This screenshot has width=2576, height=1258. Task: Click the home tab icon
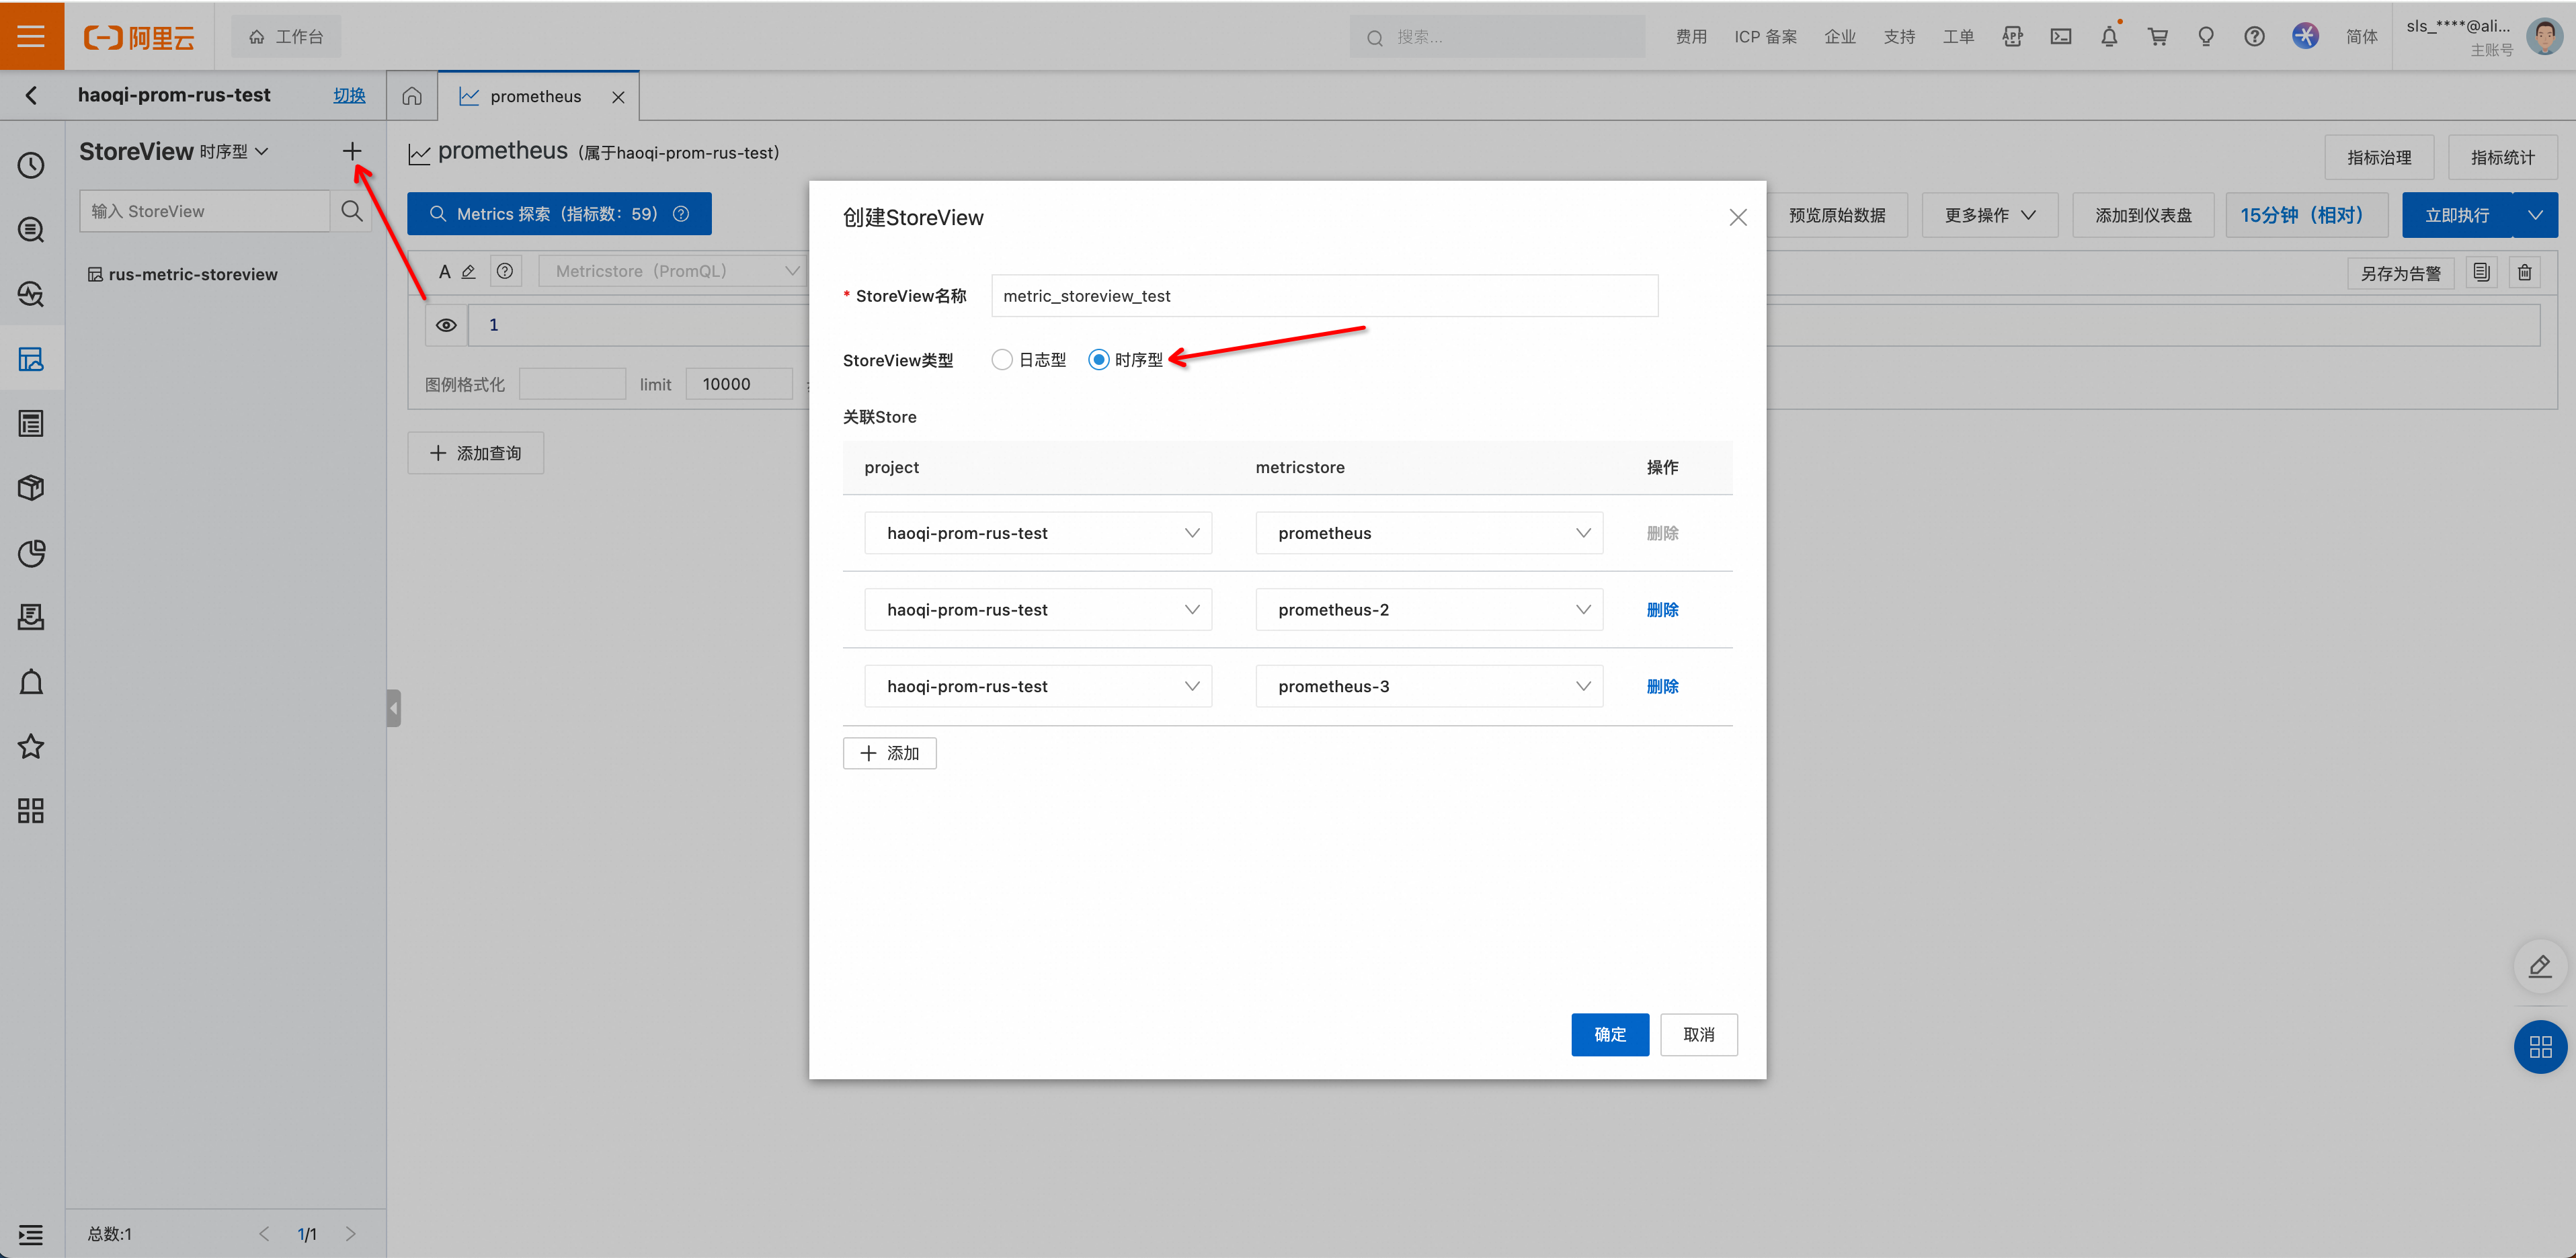click(x=412, y=96)
